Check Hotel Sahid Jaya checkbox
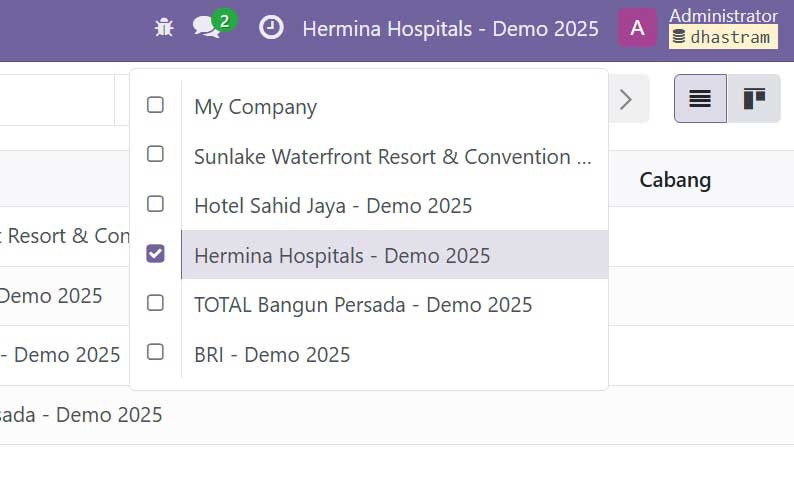 click(x=155, y=204)
